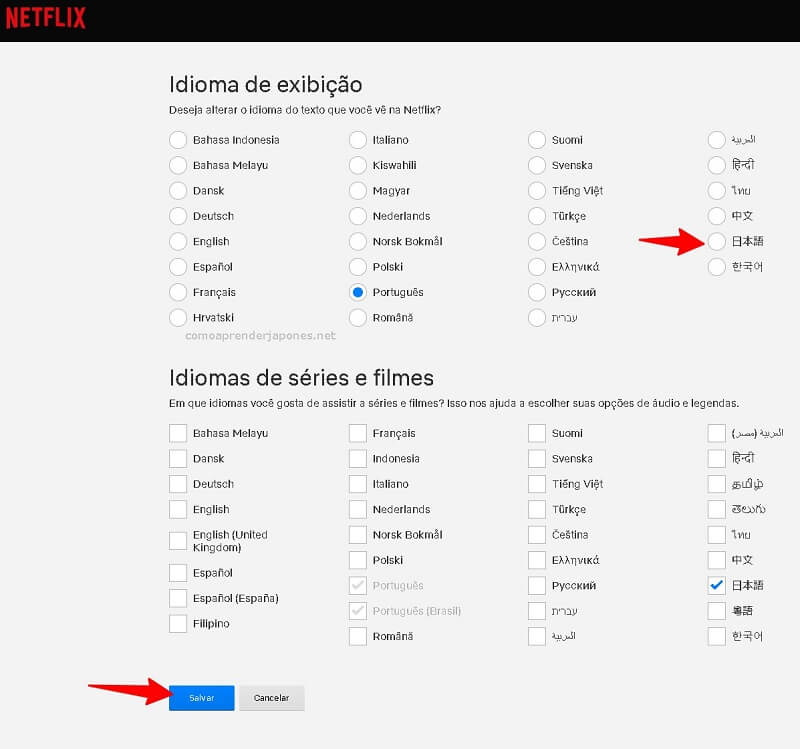Tick Suomi checkbox in series languages
800x749 pixels.
coord(537,433)
